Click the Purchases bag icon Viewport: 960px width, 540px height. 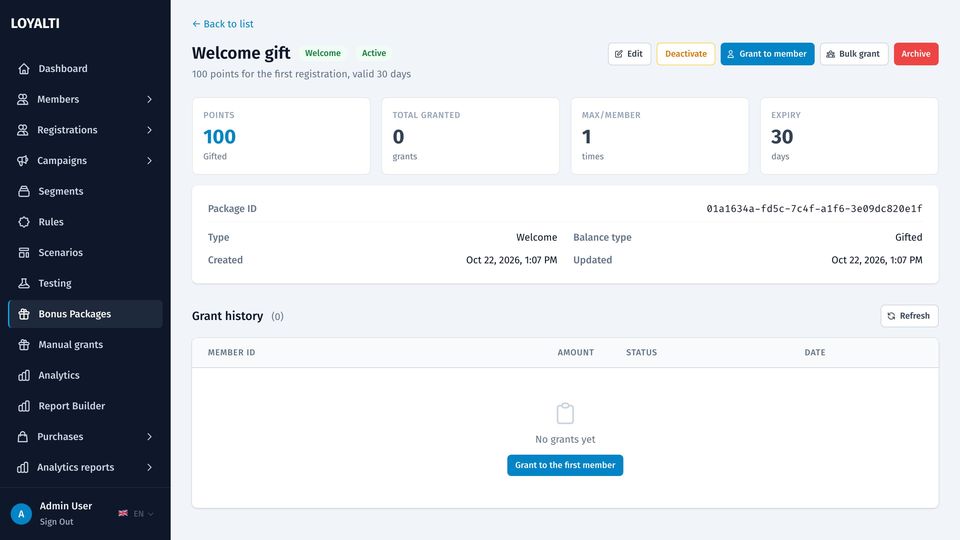pos(23,437)
